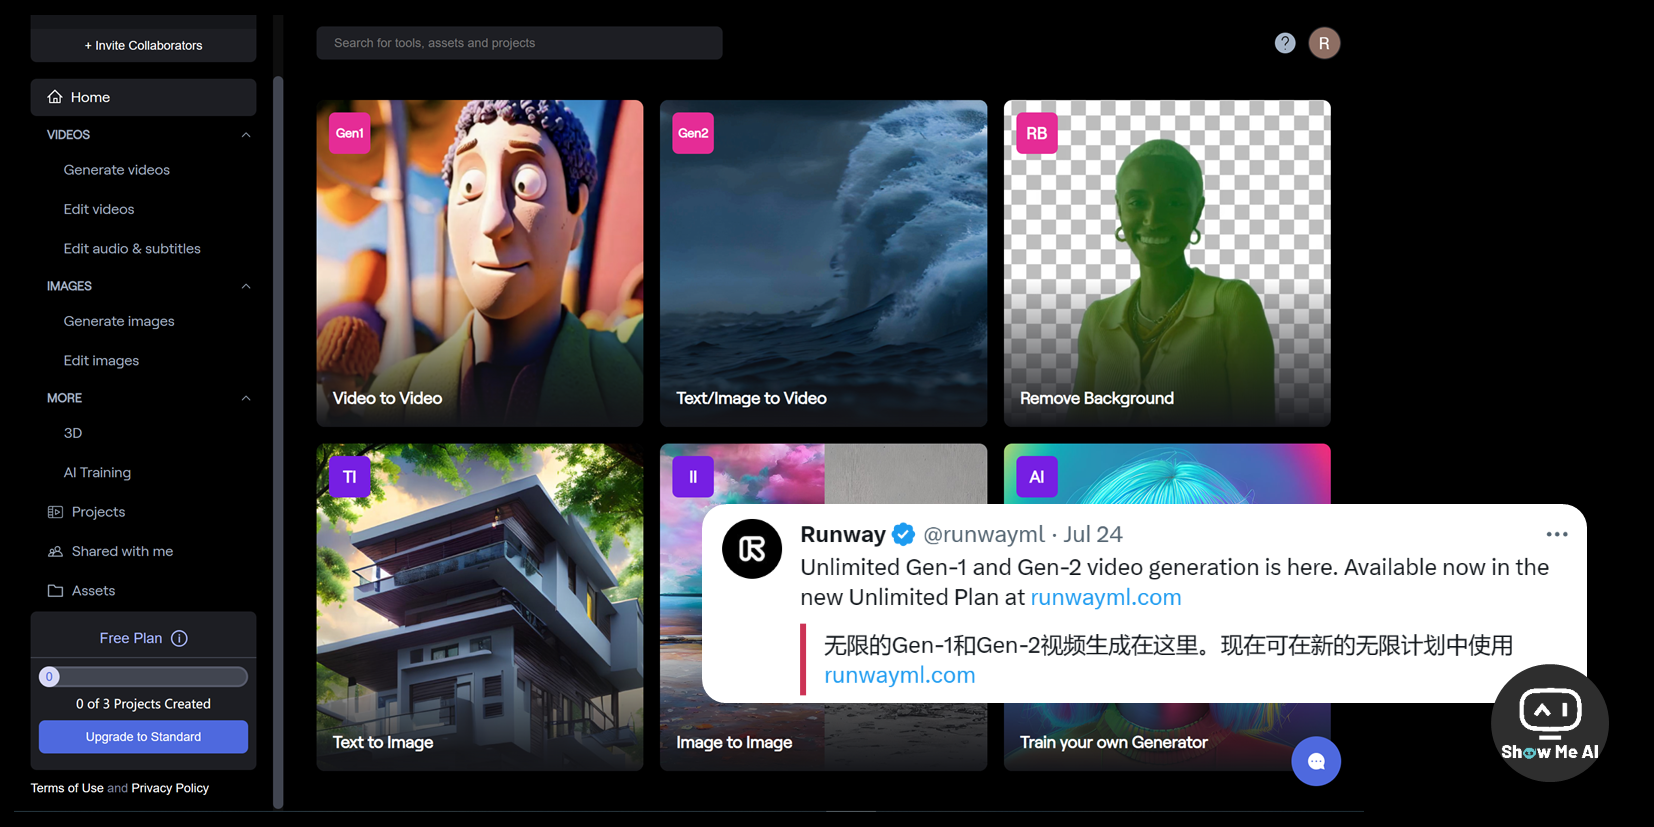1654x827 pixels.
Task: Click the progress bar's 0 handle
Action: pos(49,677)
